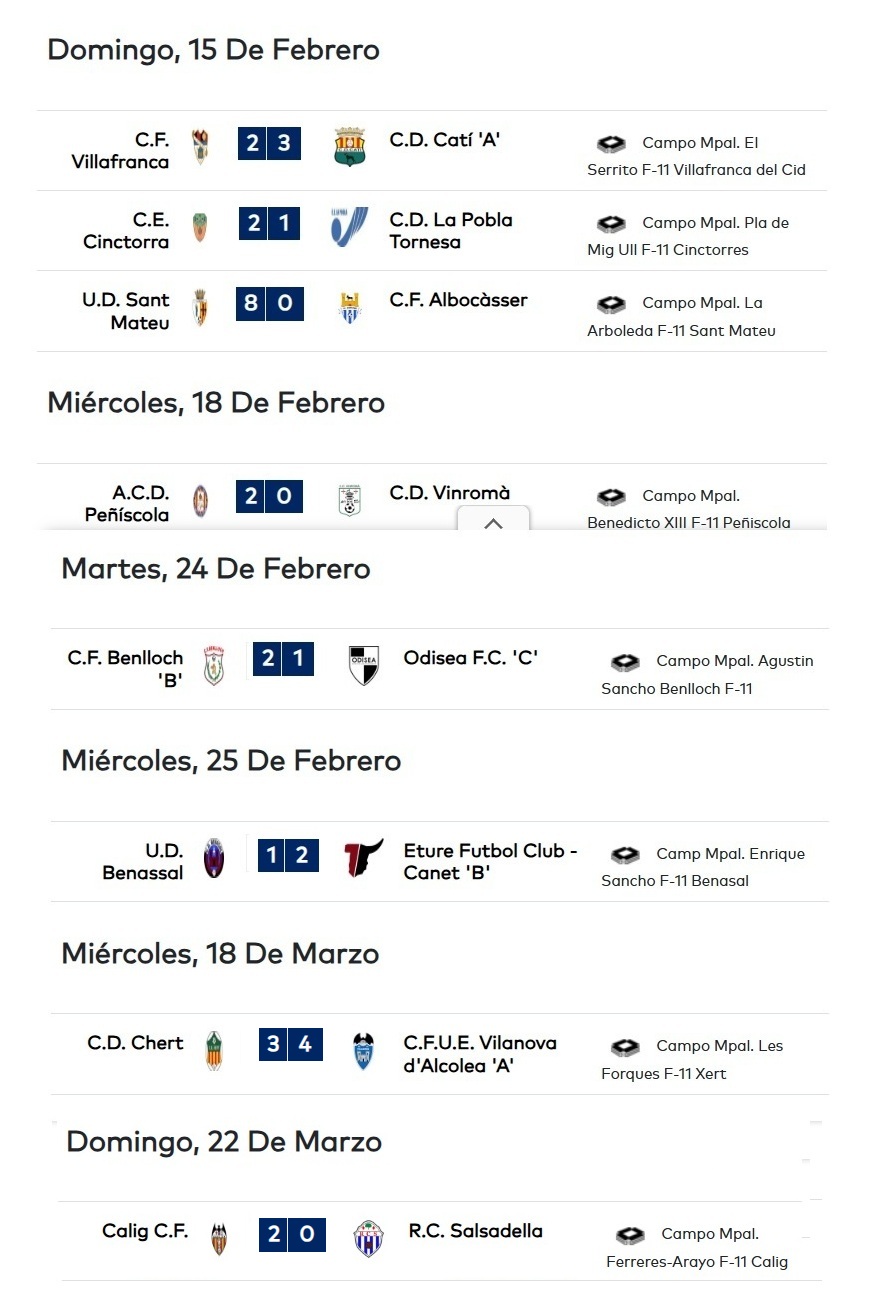Select the R.C. Salsadella crest
This screenshot has height=1305, width=892.
point(369,1239)
